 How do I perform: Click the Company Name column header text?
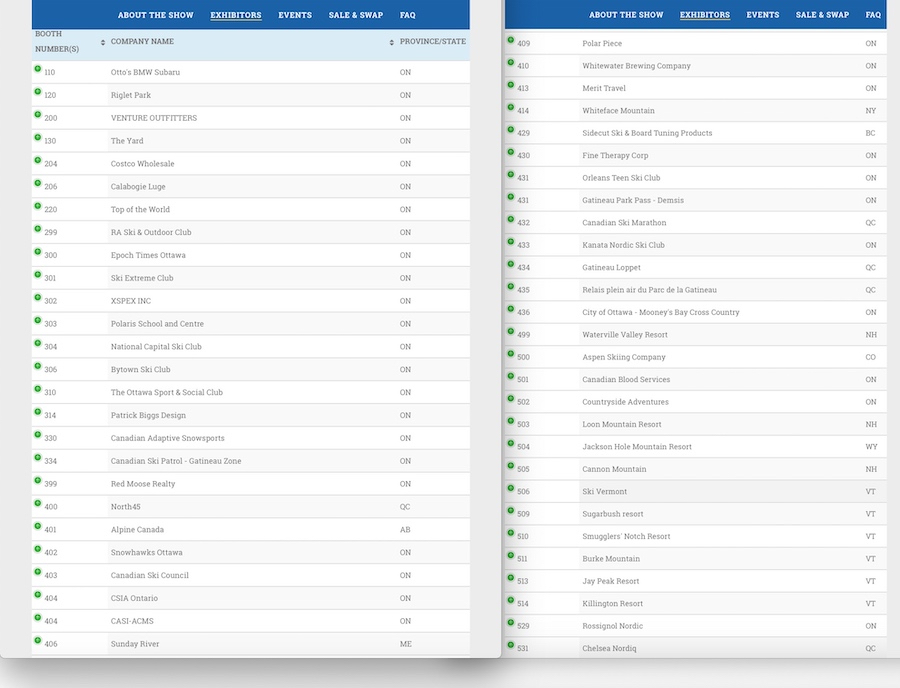142,41
